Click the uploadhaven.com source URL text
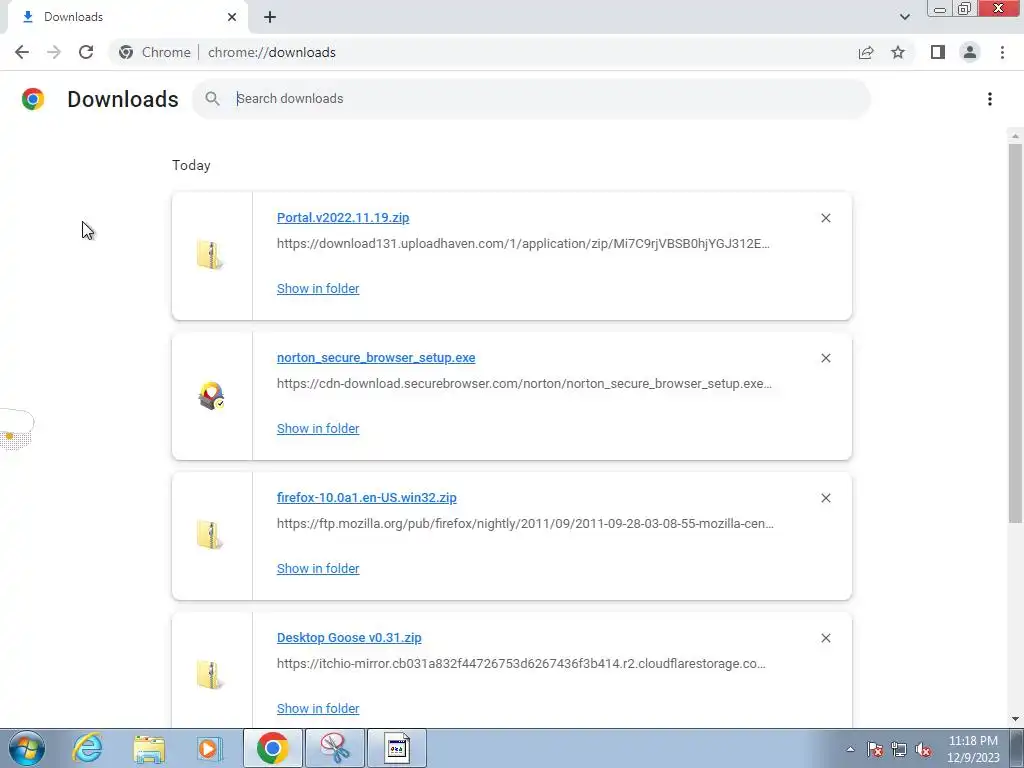The width and height of the screenshot is (1024, 768). point(523,244)
